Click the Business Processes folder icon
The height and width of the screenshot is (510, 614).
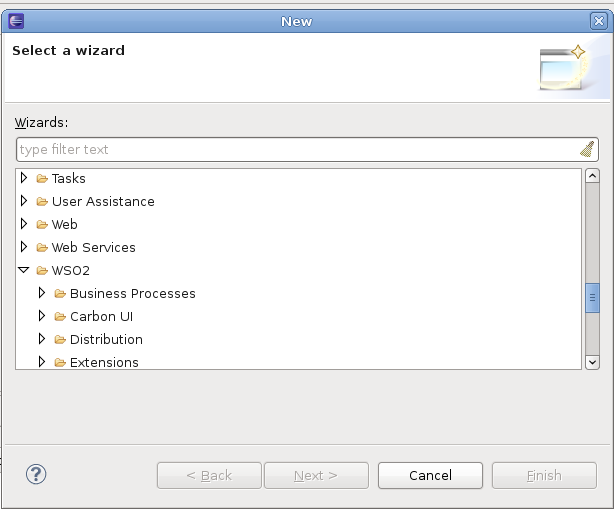(60, 294)
